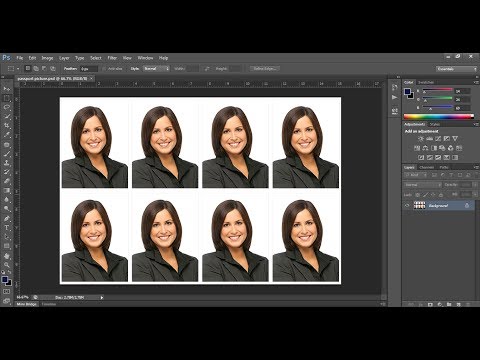Select the Lasso tool
The image size is (480, 360).
[x=7, y=107]
